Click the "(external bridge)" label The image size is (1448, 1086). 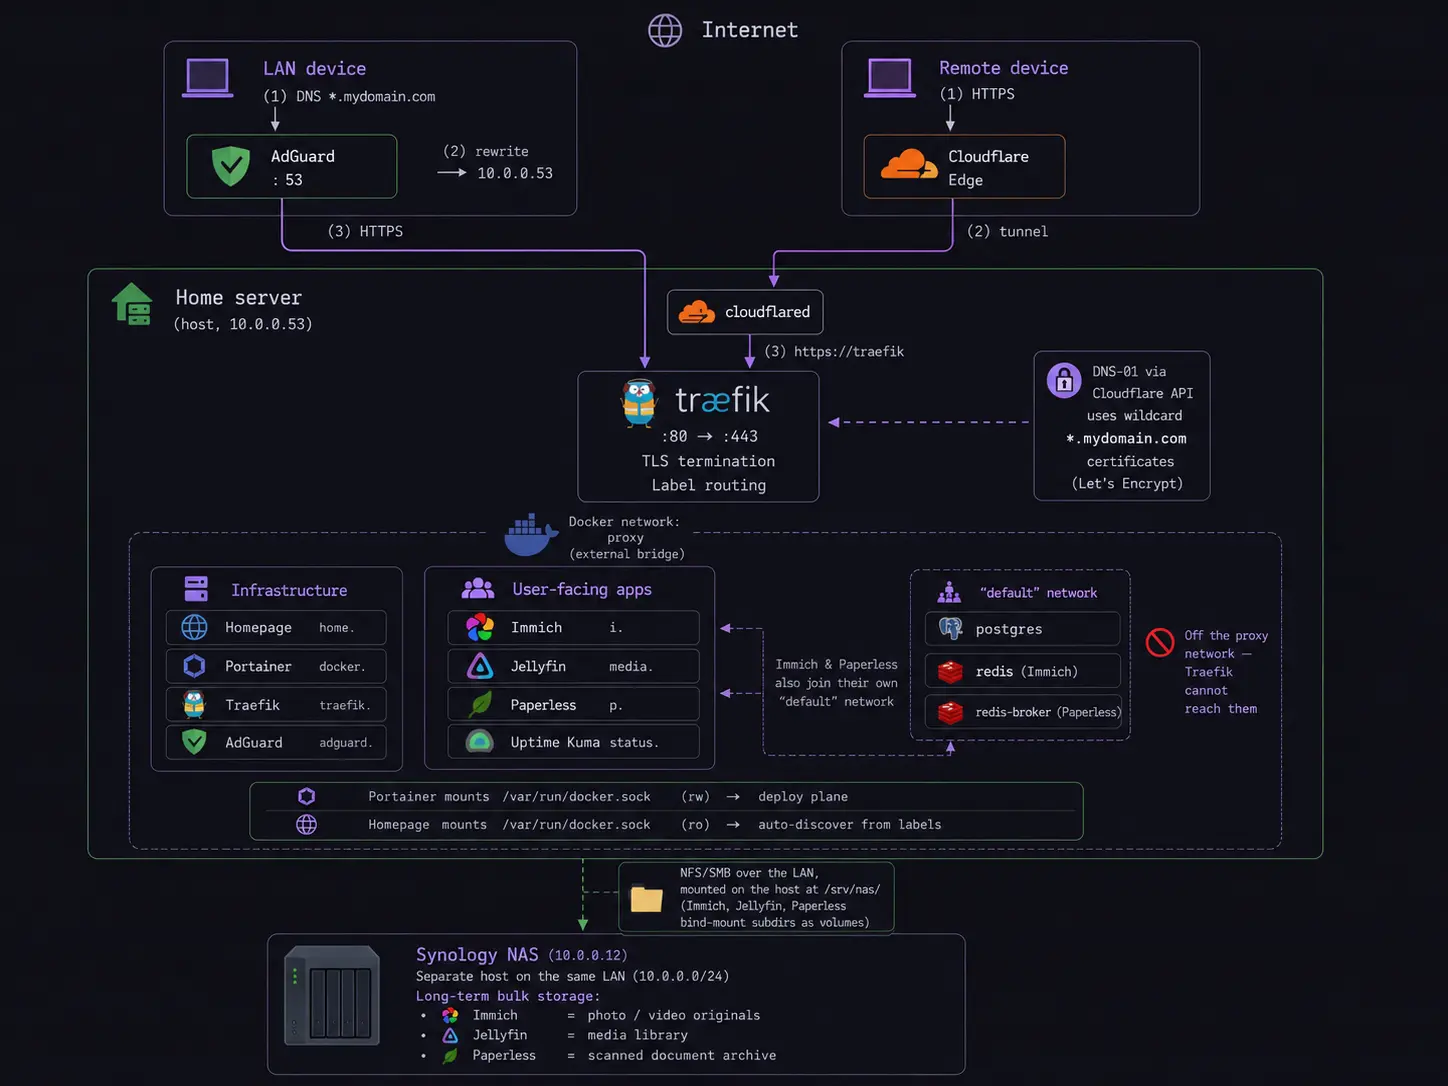click(x=627, y=553)
